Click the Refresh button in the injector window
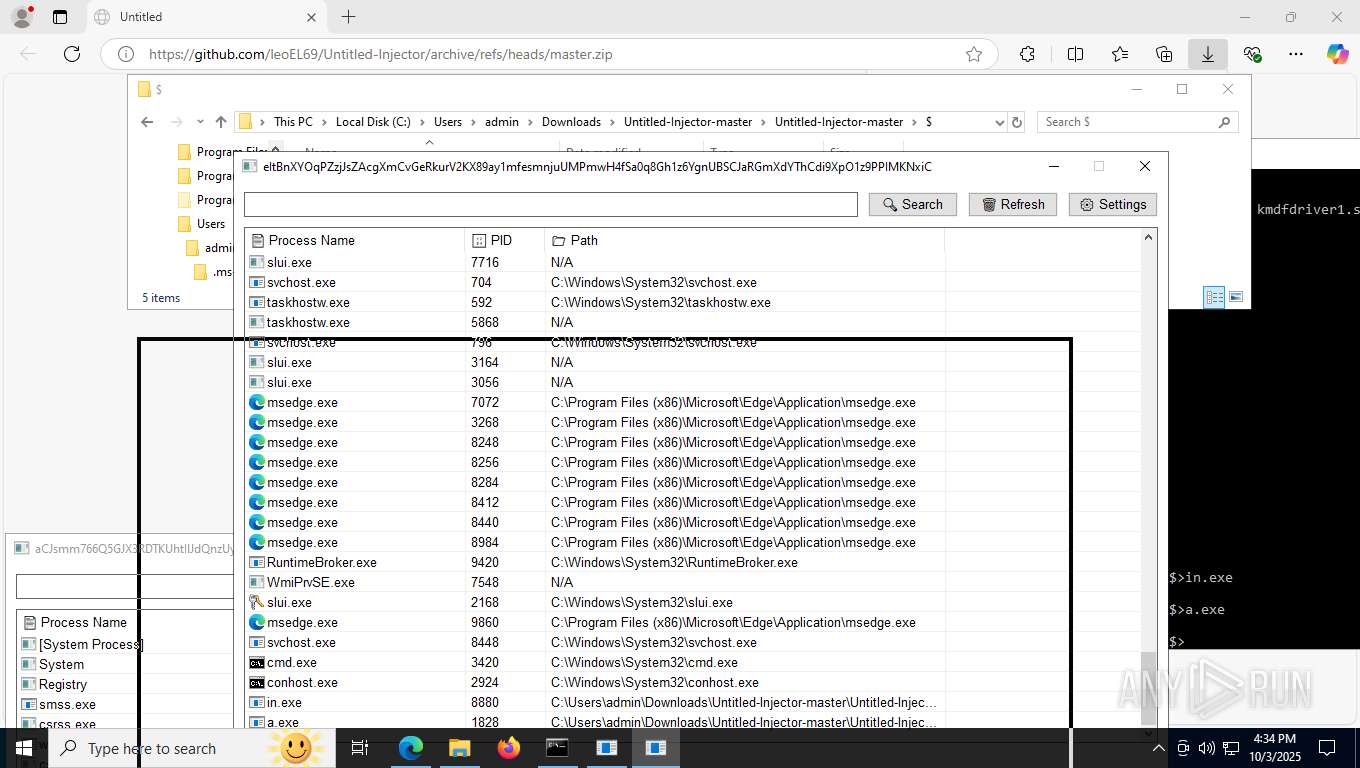Image resolution: width=1360 pixels, height=768 pixels. tap(1013, 204)
